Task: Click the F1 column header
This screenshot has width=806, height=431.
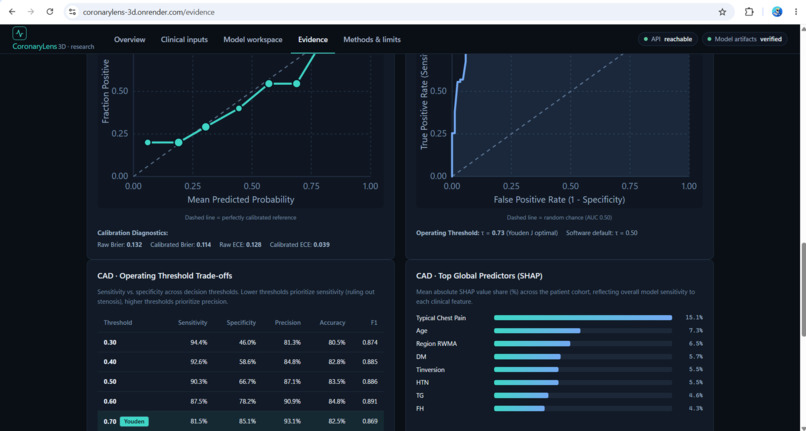Action: click(374, 323)
